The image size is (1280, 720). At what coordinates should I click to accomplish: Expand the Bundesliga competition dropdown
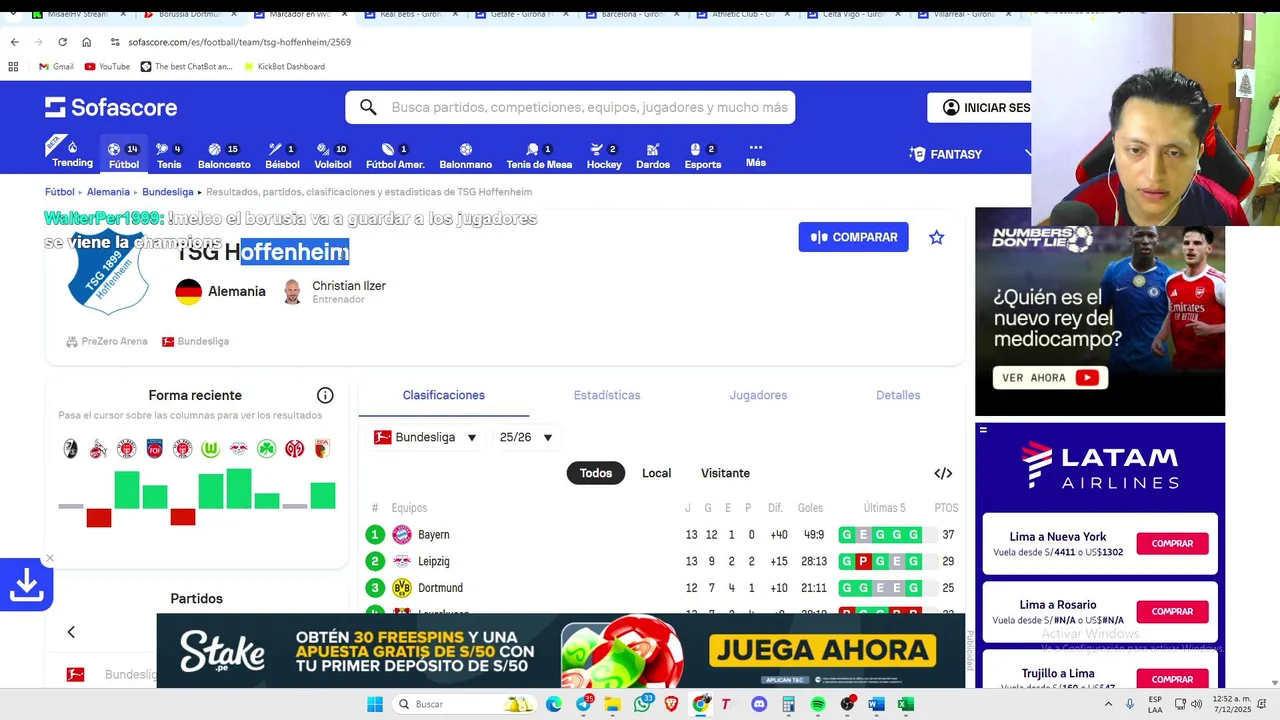[427, 437]
